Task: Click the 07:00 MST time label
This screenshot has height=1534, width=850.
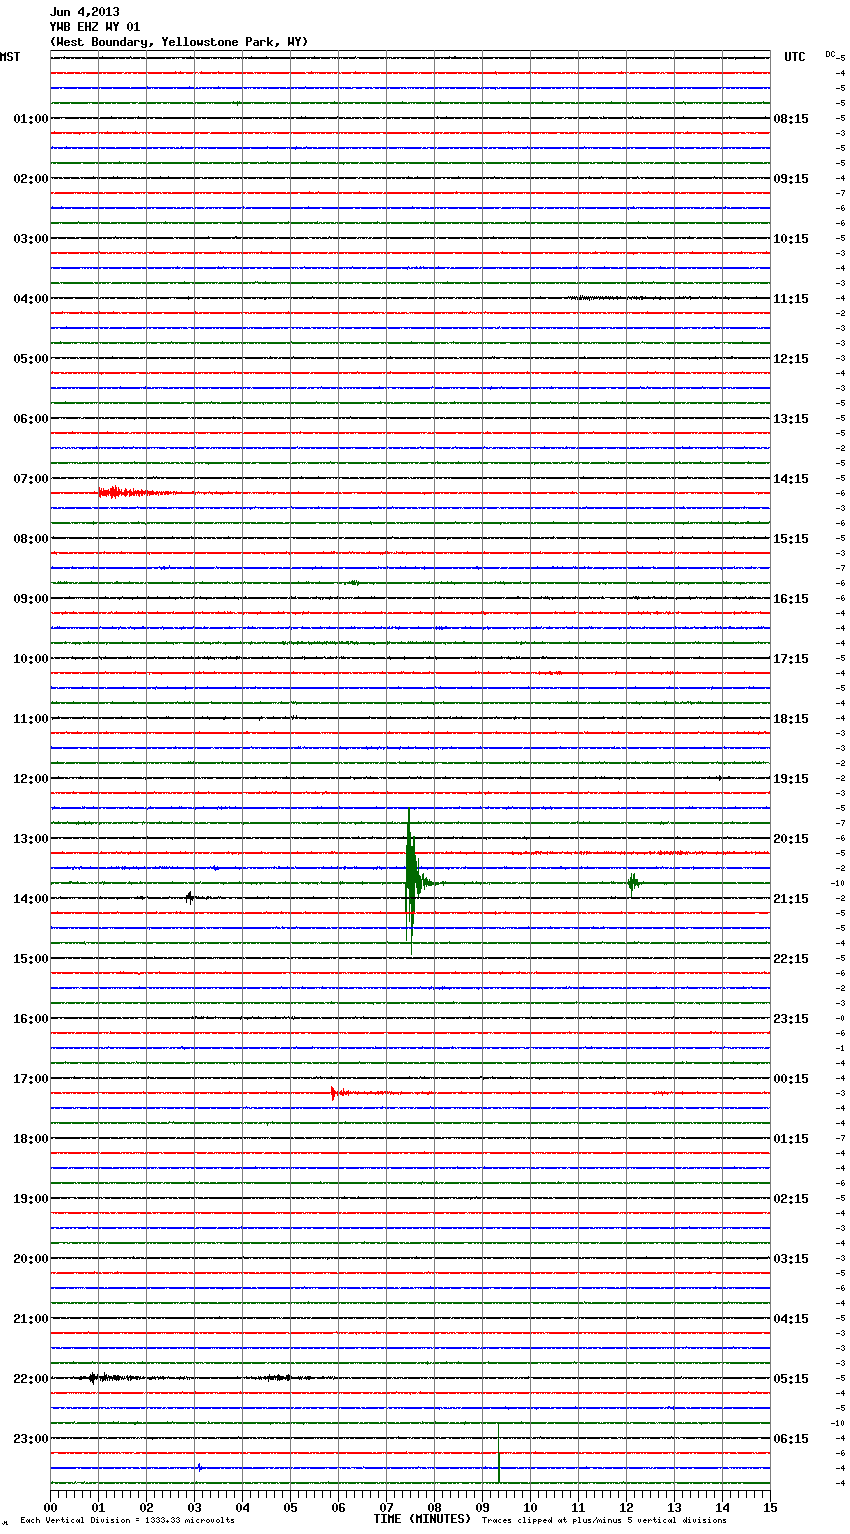Action: pyautogui.click(x=30, y=479)
